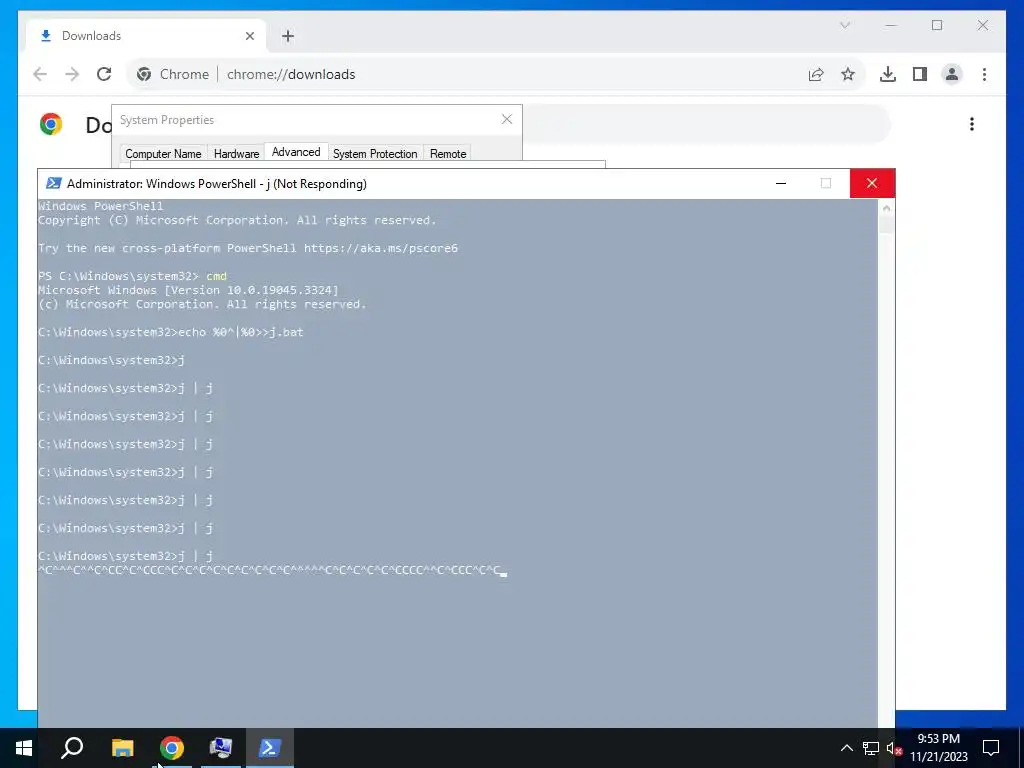Click the 'echo %0^|%0>>j.bat' line

click(x=170, y=332)
